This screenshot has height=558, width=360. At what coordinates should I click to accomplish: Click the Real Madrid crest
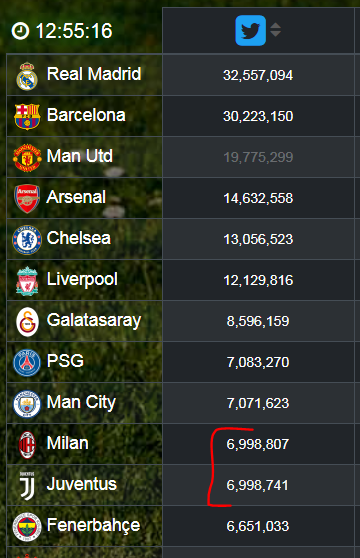point(27,76)
